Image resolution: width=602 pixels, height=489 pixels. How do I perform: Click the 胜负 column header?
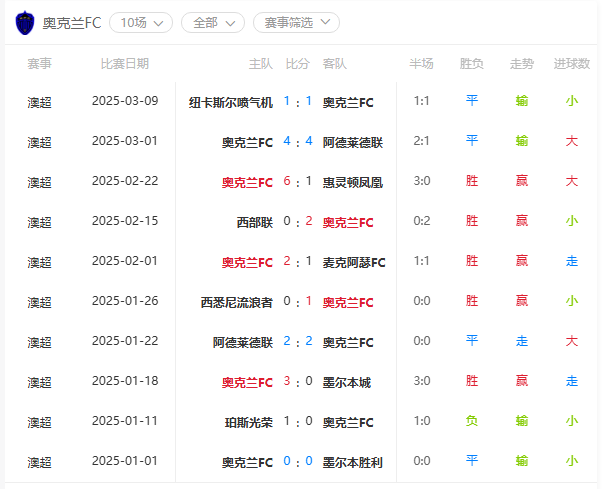(x=471, y=64)
